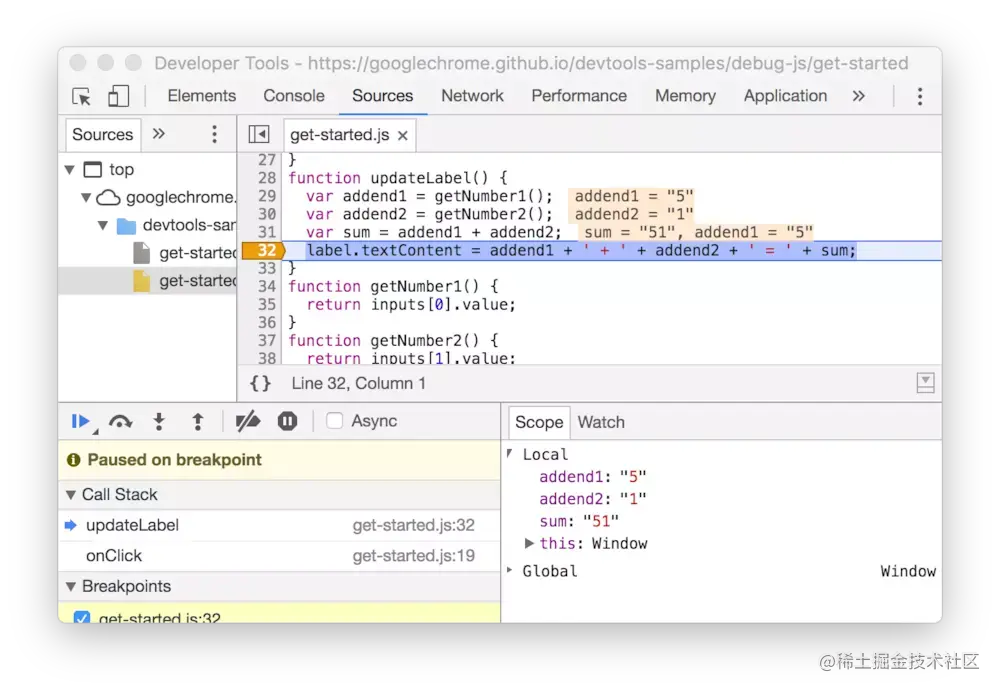
Task: Click the addend2: "1" scope variable
Action: click(x=592, y=499)
